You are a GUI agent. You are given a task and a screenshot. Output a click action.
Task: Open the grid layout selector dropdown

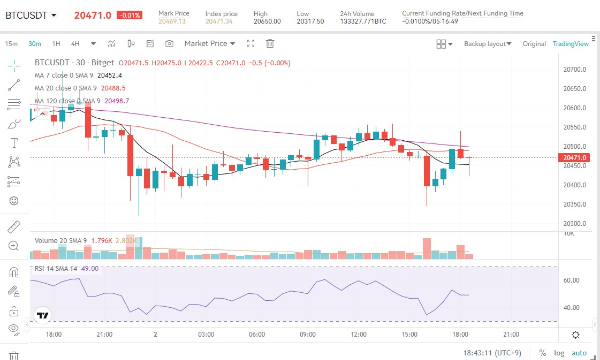(444, 44)
